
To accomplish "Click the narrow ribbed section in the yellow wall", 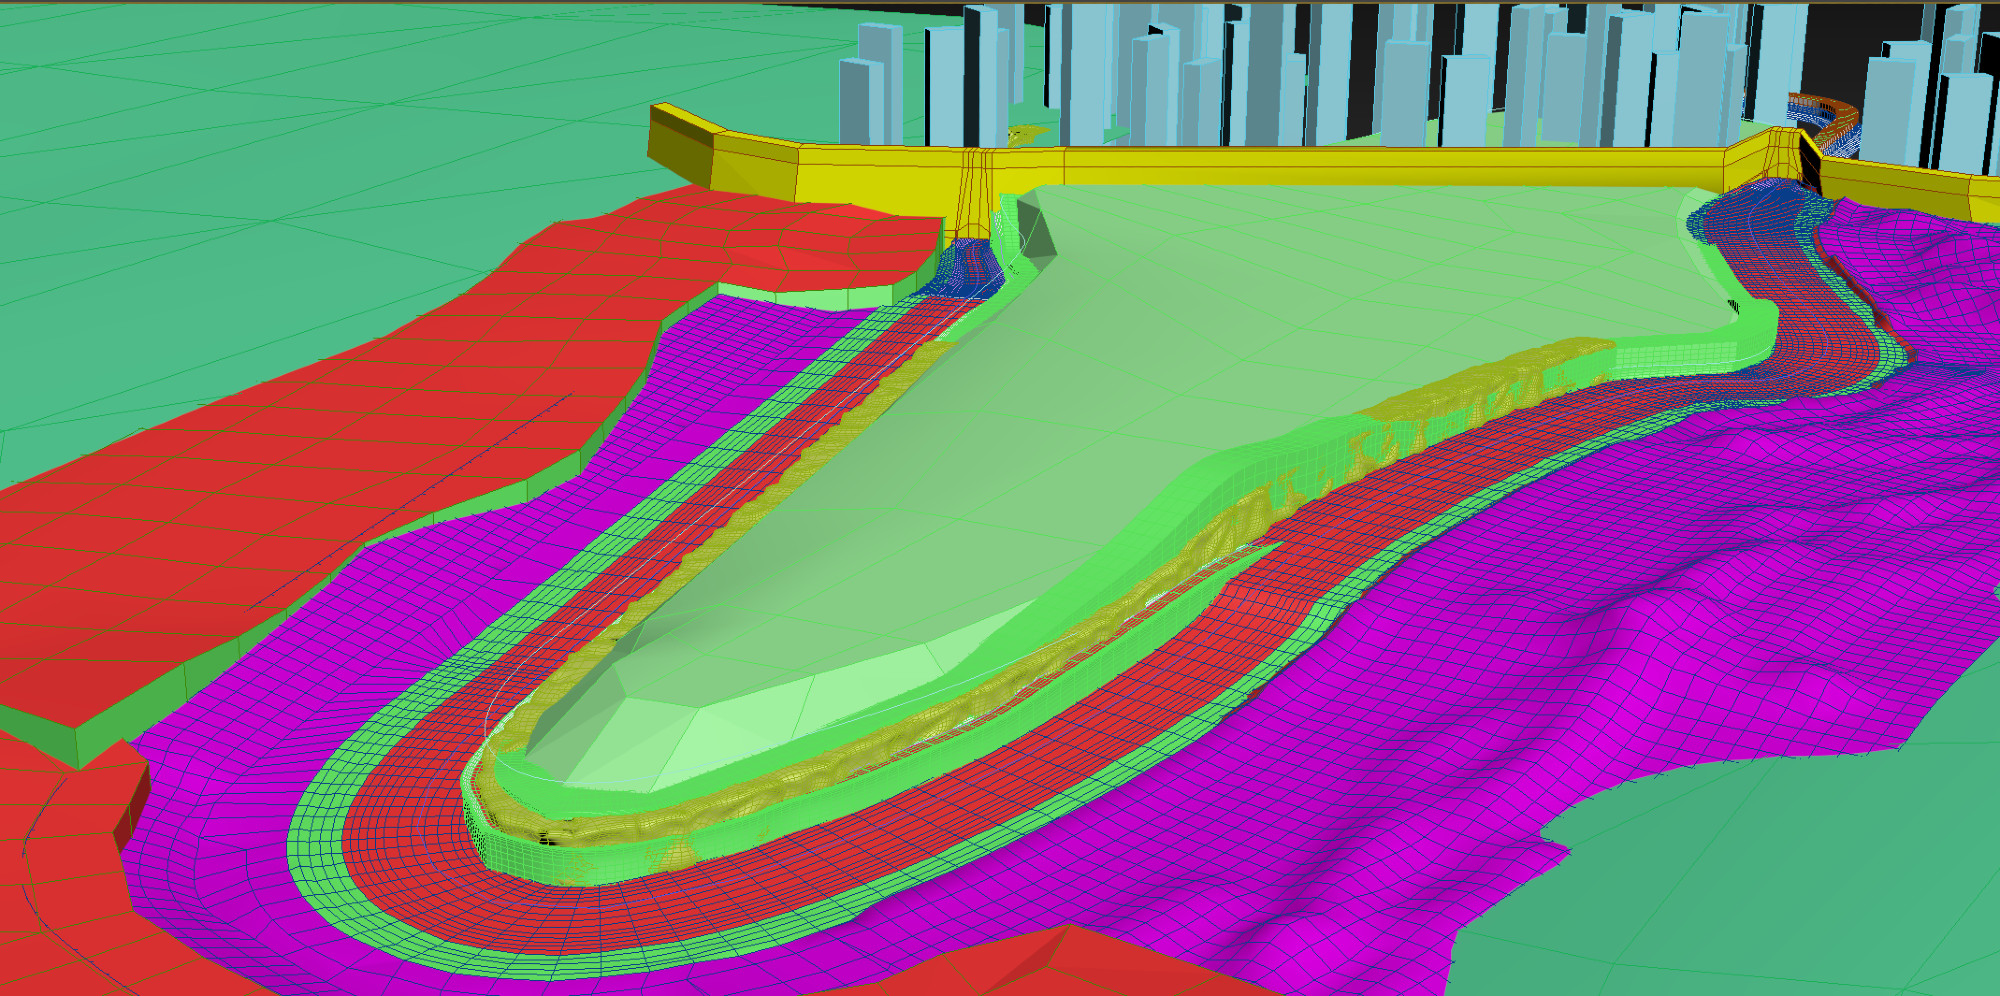I will pyautogui.click(x=976, y=190).
